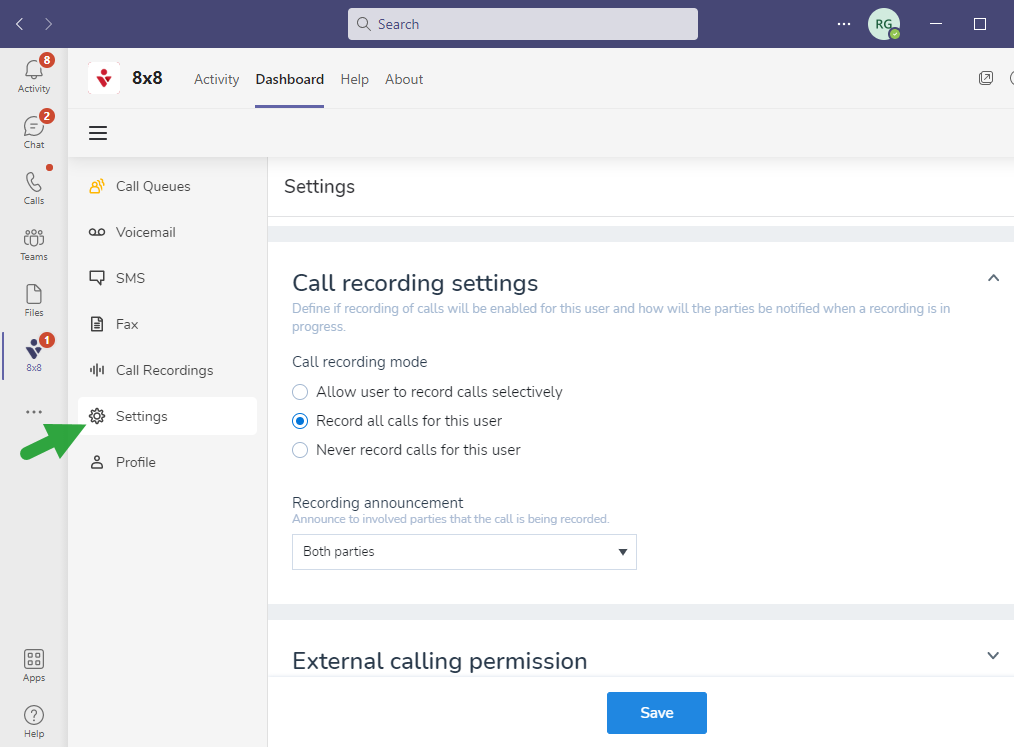The image size is (1014, 747).
Task: Open Files in the Teams sidebar
Action: click(x=34, y=296)
